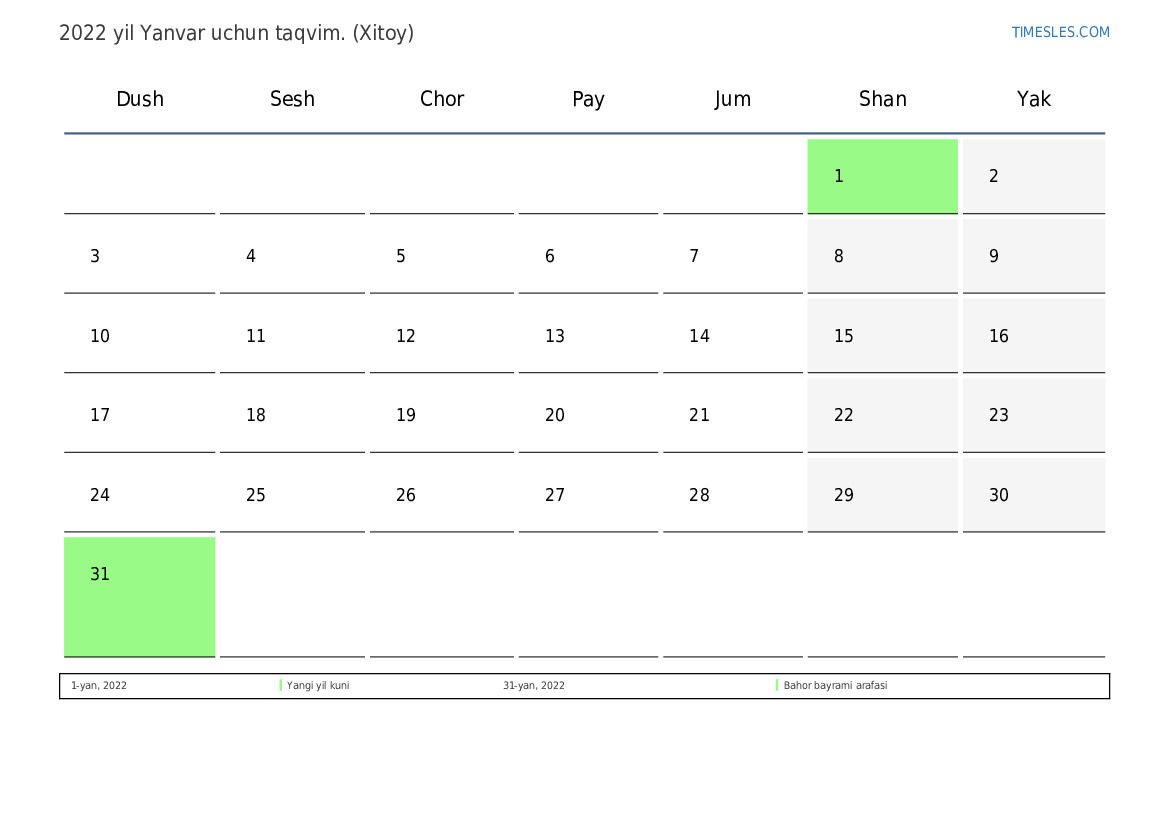Click the Yak column header
Viewport: 1169px width, 827px height.
pos(1033,99)
